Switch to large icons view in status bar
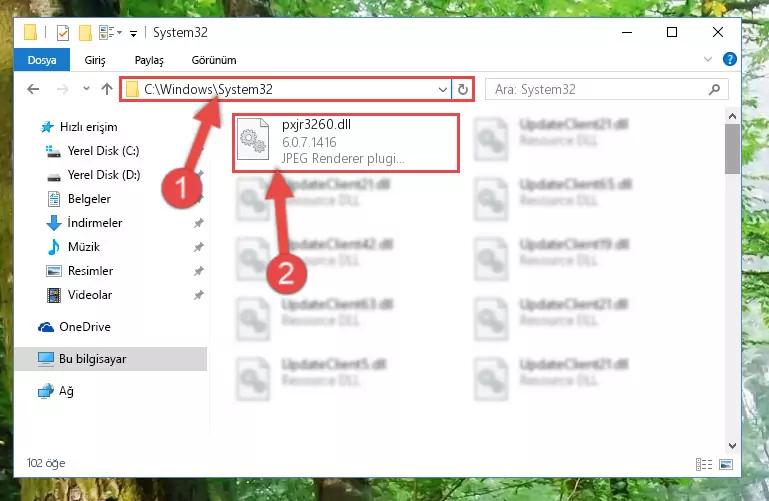Image resolution: width=769 pixels, height=501 pixels. (726, 464)
